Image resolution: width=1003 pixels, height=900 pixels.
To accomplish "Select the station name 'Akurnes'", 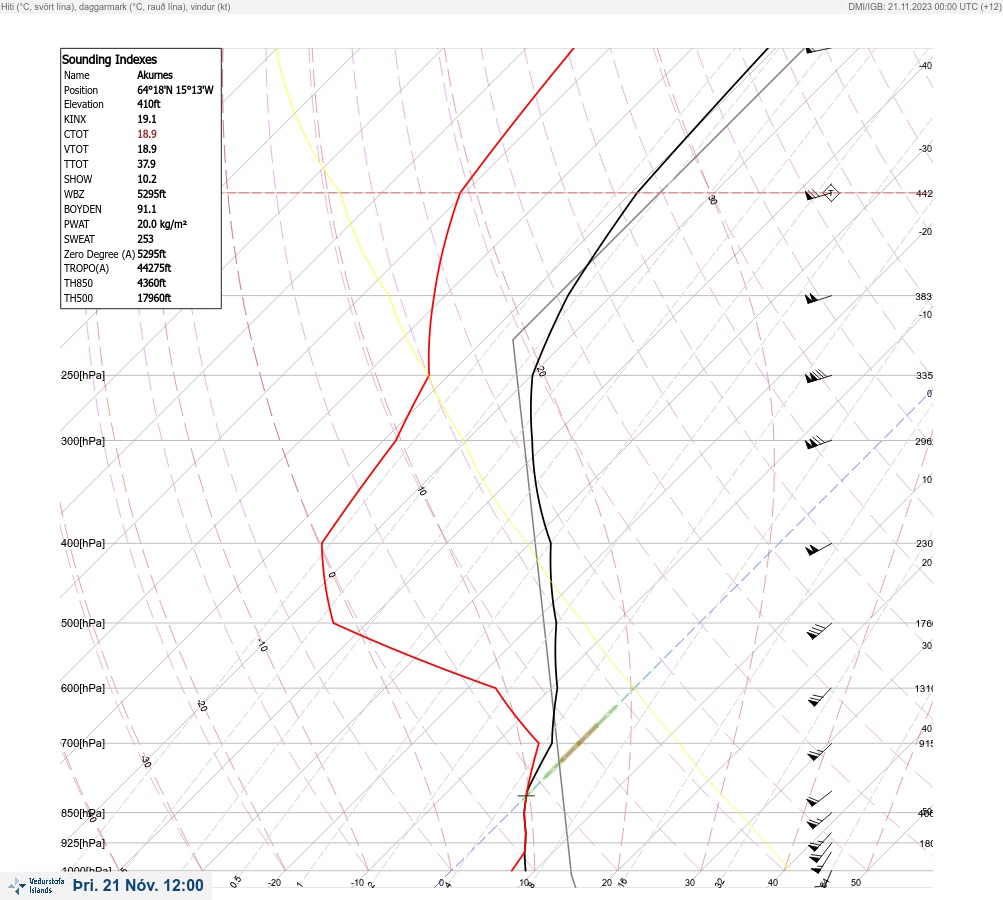I will pos(155,75).
